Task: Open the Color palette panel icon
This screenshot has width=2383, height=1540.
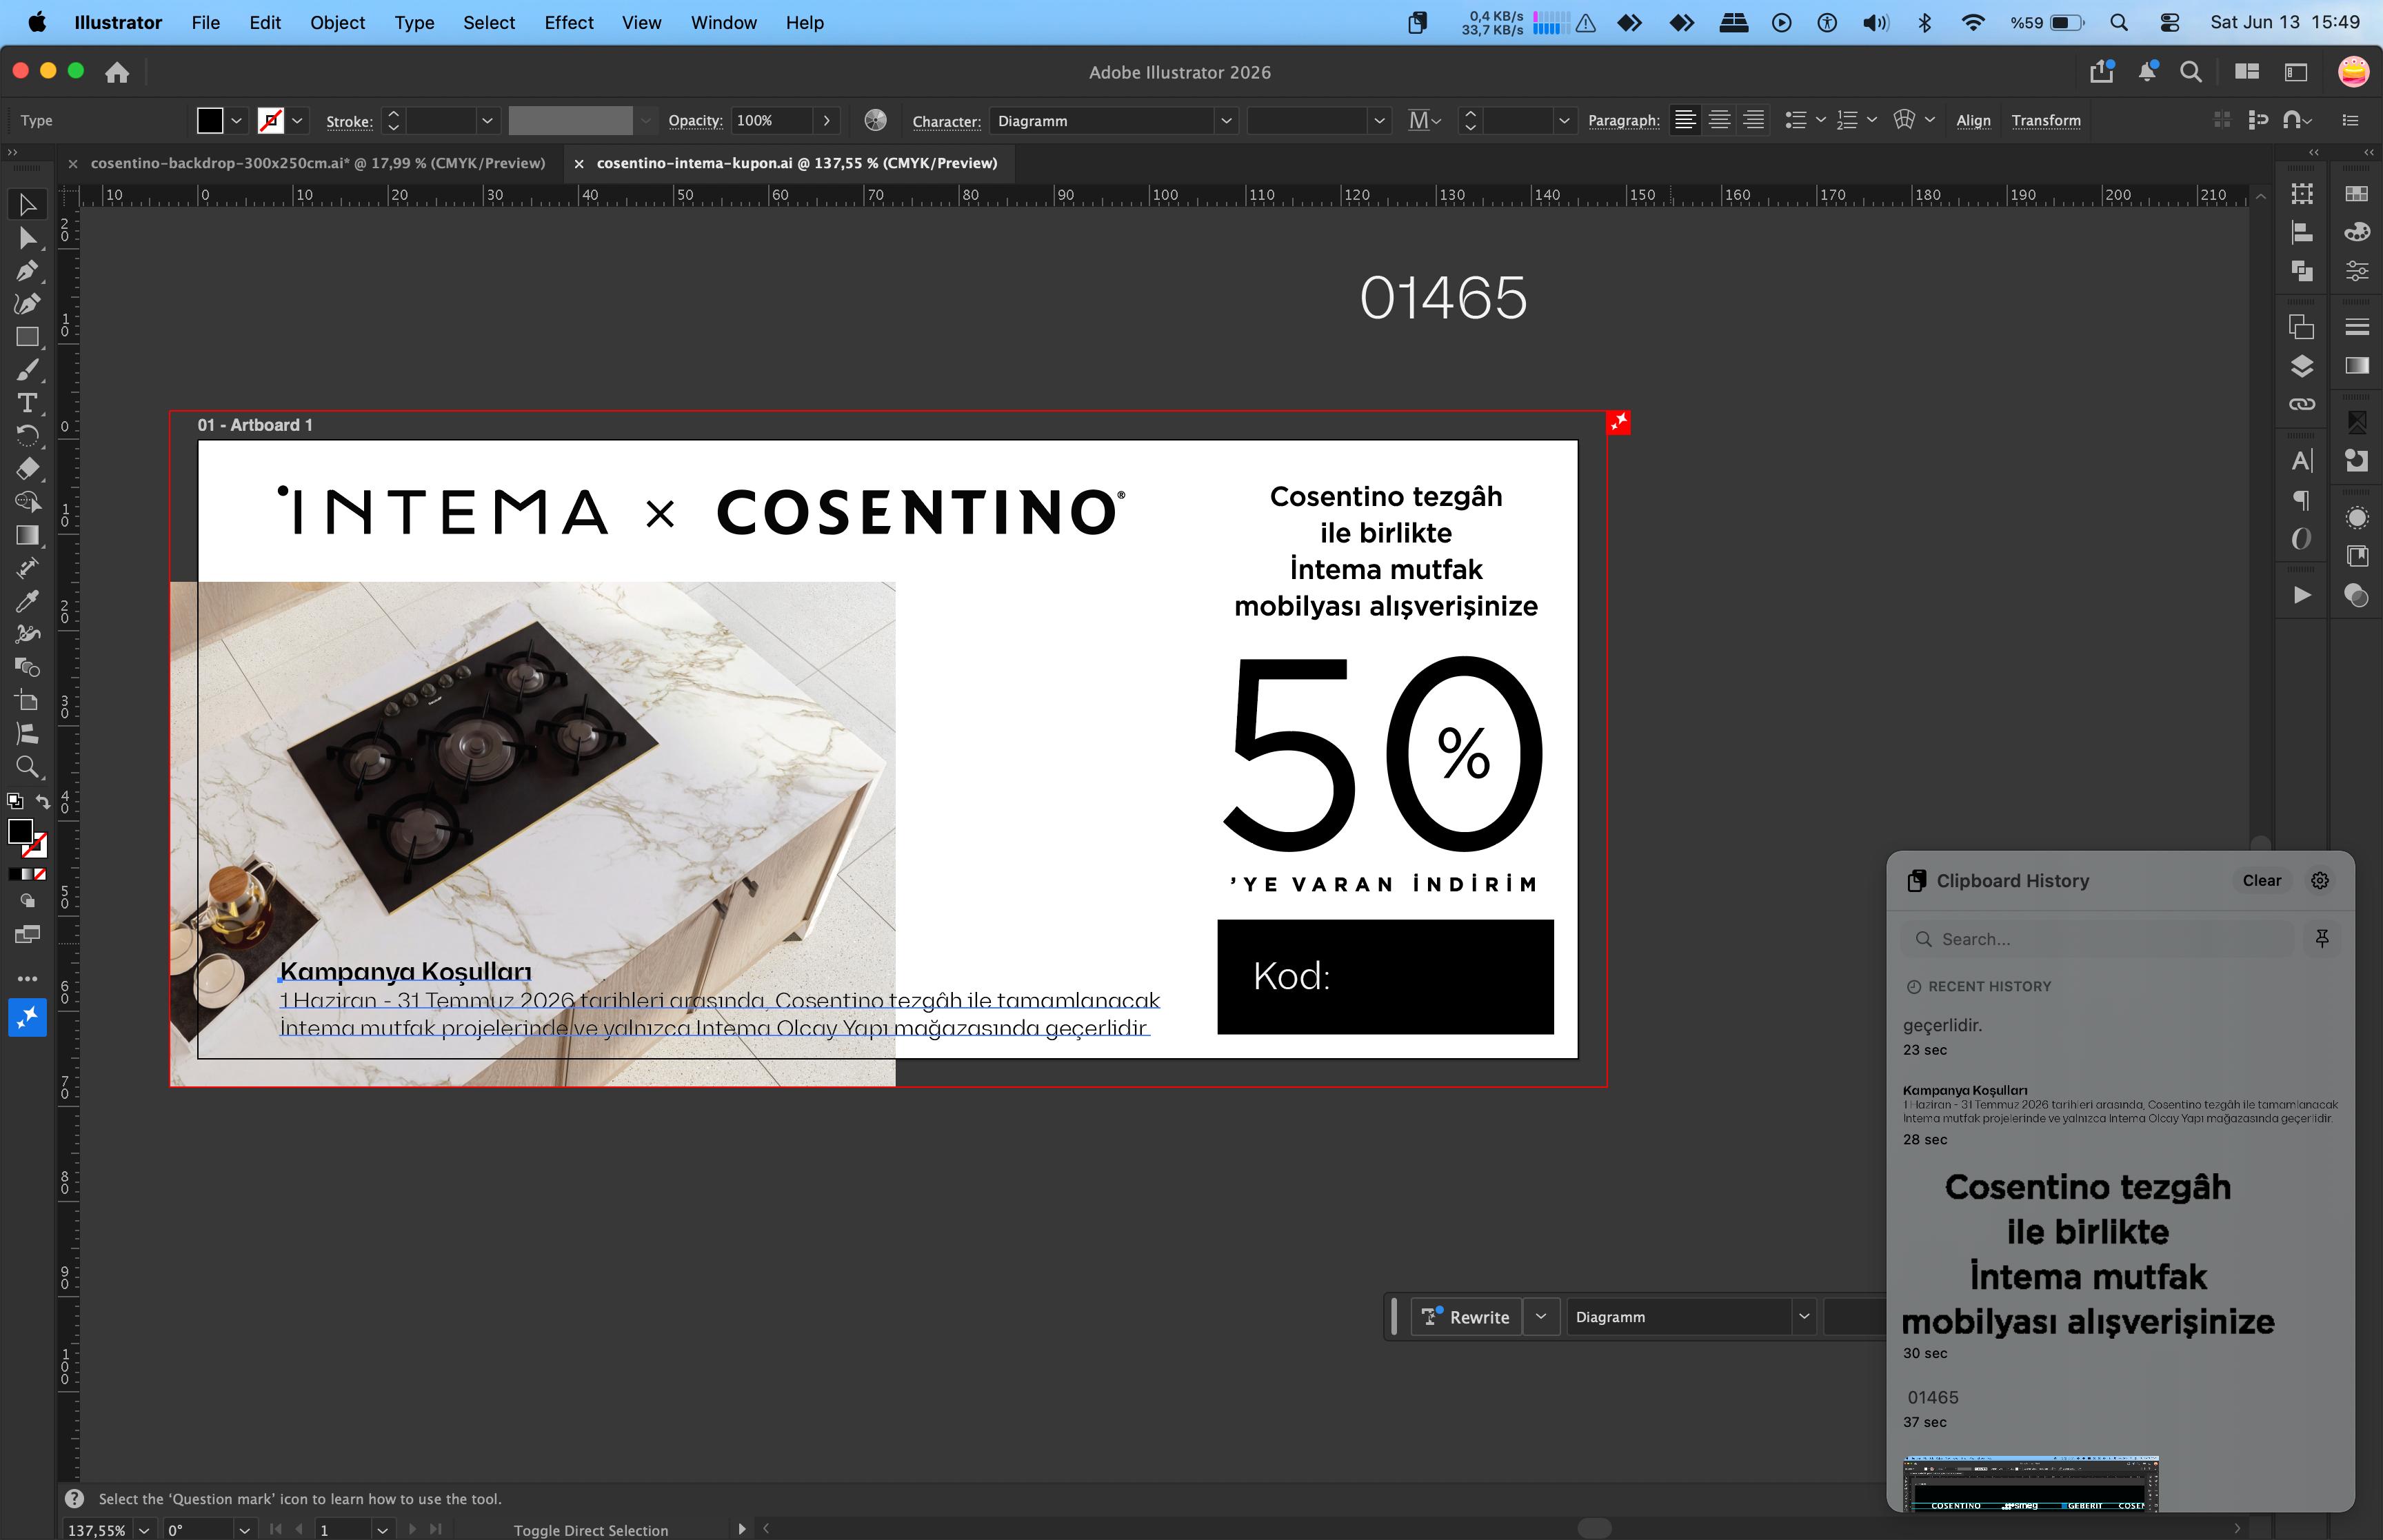Action: pyautogui.click(x=2357, y=232)
